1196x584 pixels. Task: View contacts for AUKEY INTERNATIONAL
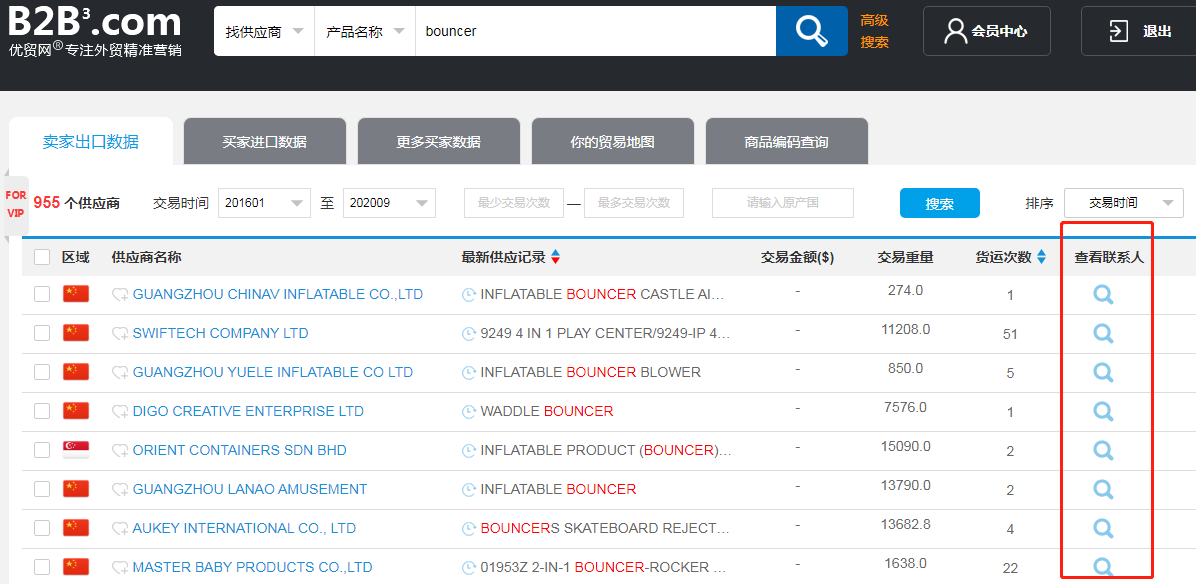pos(1103,528)
